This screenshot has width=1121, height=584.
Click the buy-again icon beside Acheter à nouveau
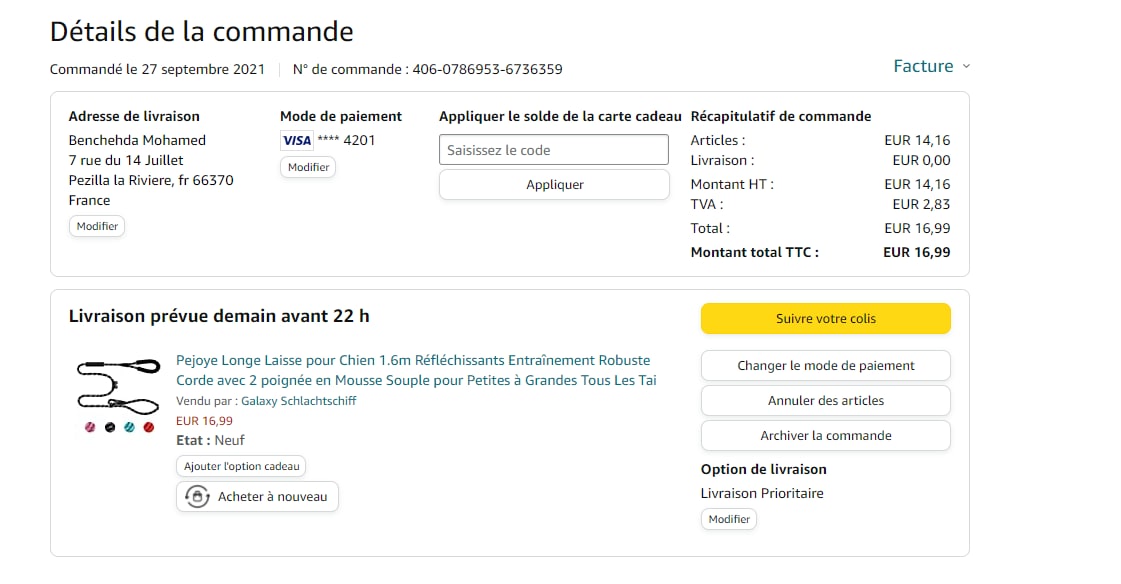pyautogui.click(x=197, y=497)
